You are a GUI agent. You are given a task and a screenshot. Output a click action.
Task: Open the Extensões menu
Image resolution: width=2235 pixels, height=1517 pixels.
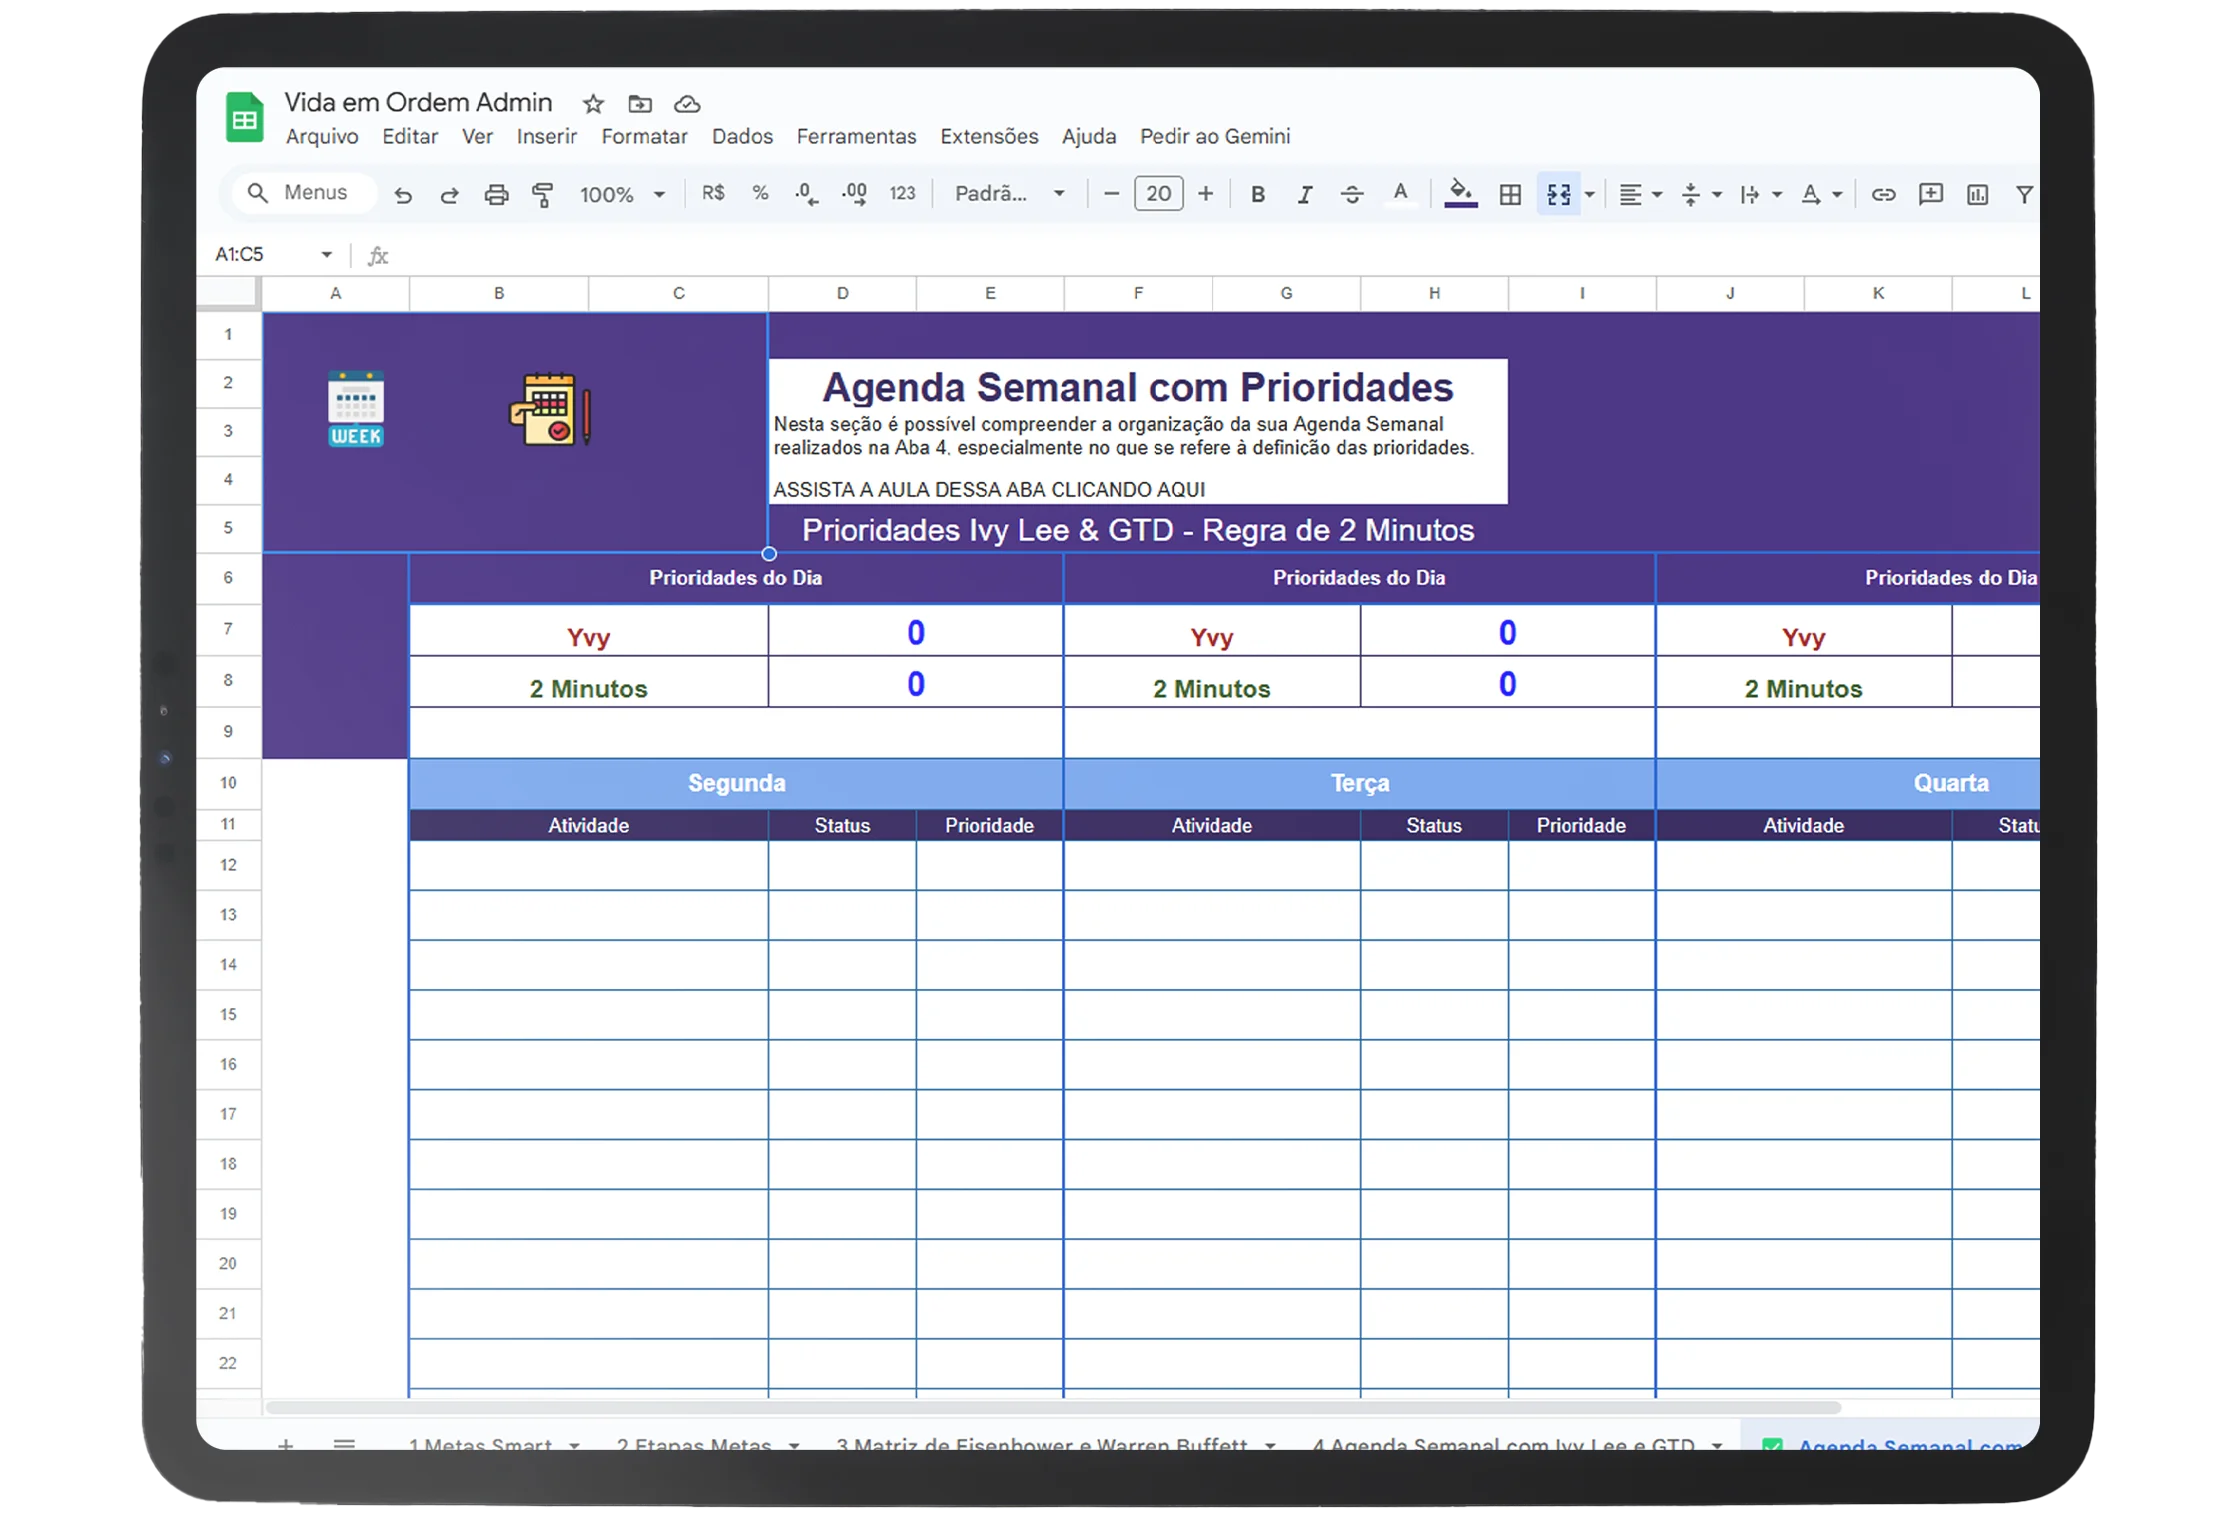click(x=988, y=137)
